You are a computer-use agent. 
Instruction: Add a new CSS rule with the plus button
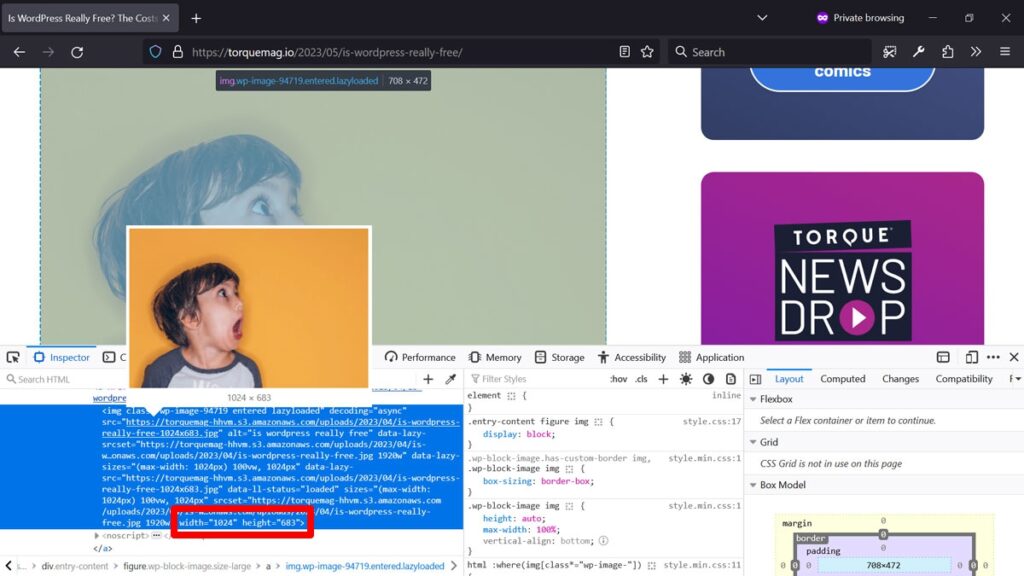click(x=663, y=379)
